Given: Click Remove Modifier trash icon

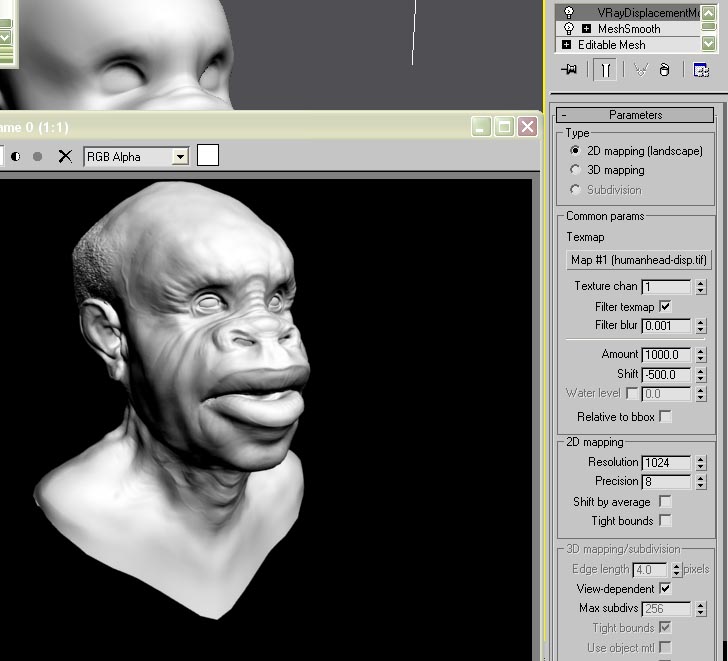Looking at the screenshot, I should tap(664, 70).
